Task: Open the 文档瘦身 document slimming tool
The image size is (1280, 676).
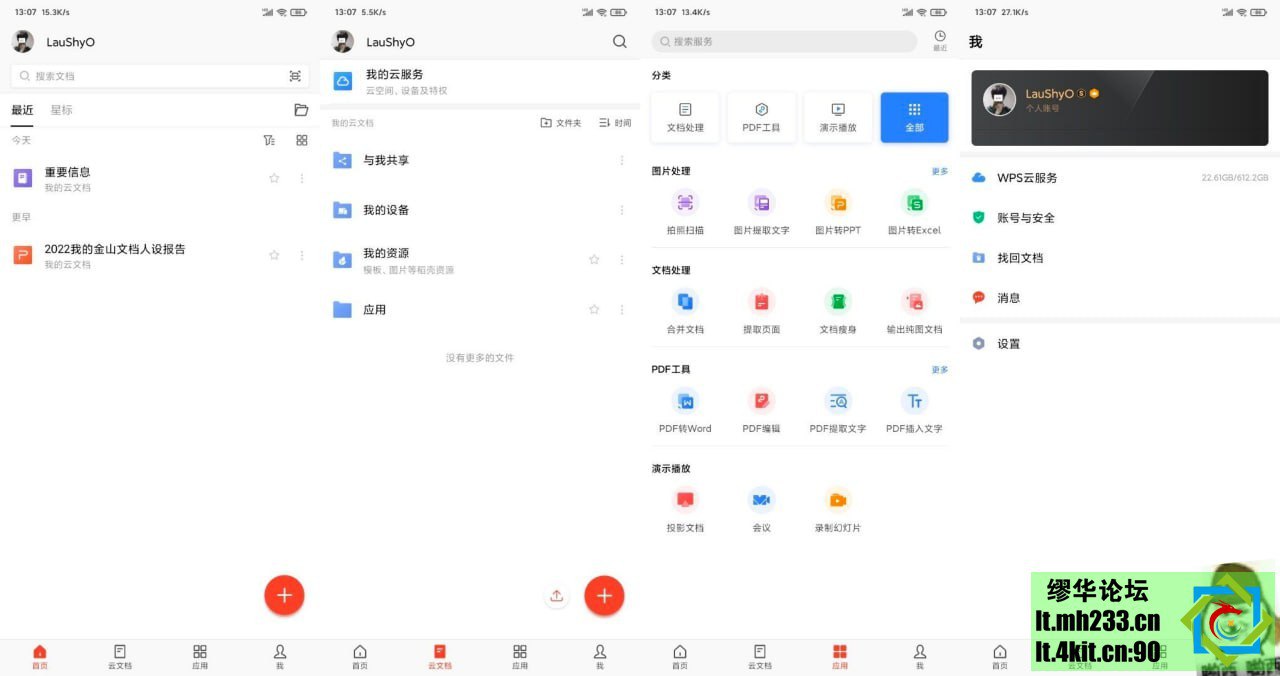Action: pos(838,303)
